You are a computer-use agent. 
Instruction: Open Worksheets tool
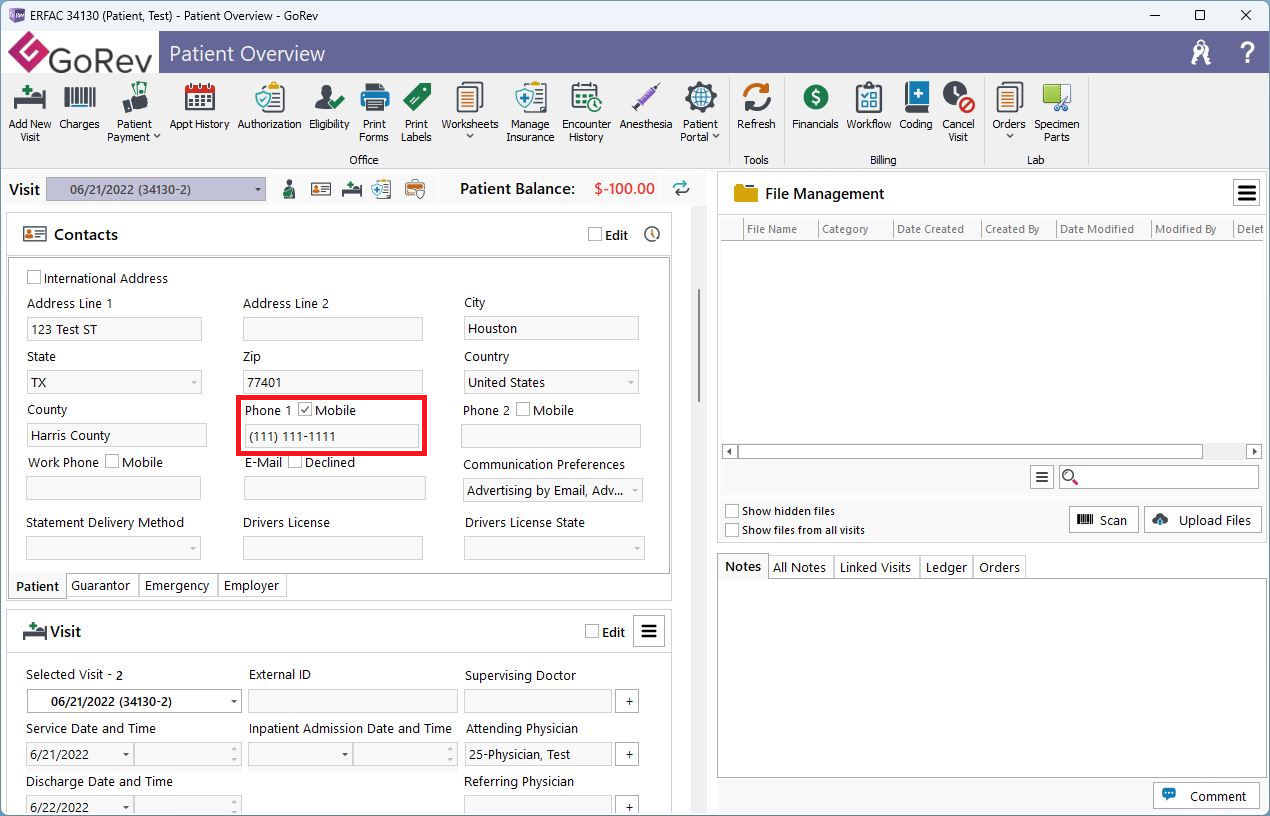coord(470,112)
